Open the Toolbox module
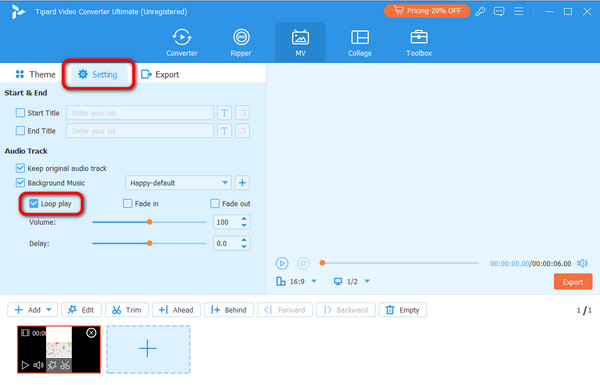This screenshot has width=600, height=385. point(419,43)
